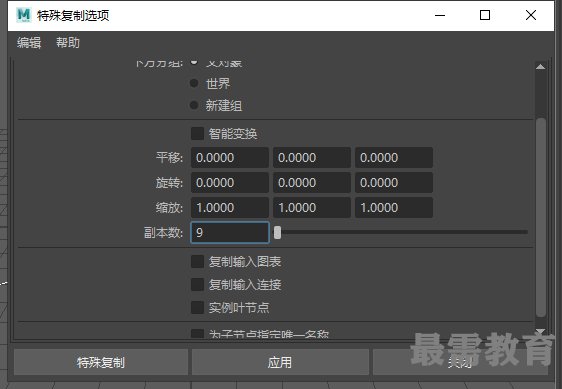
Task: Tick the 复制输入图表 checkbox
Action: pos(197,261)
